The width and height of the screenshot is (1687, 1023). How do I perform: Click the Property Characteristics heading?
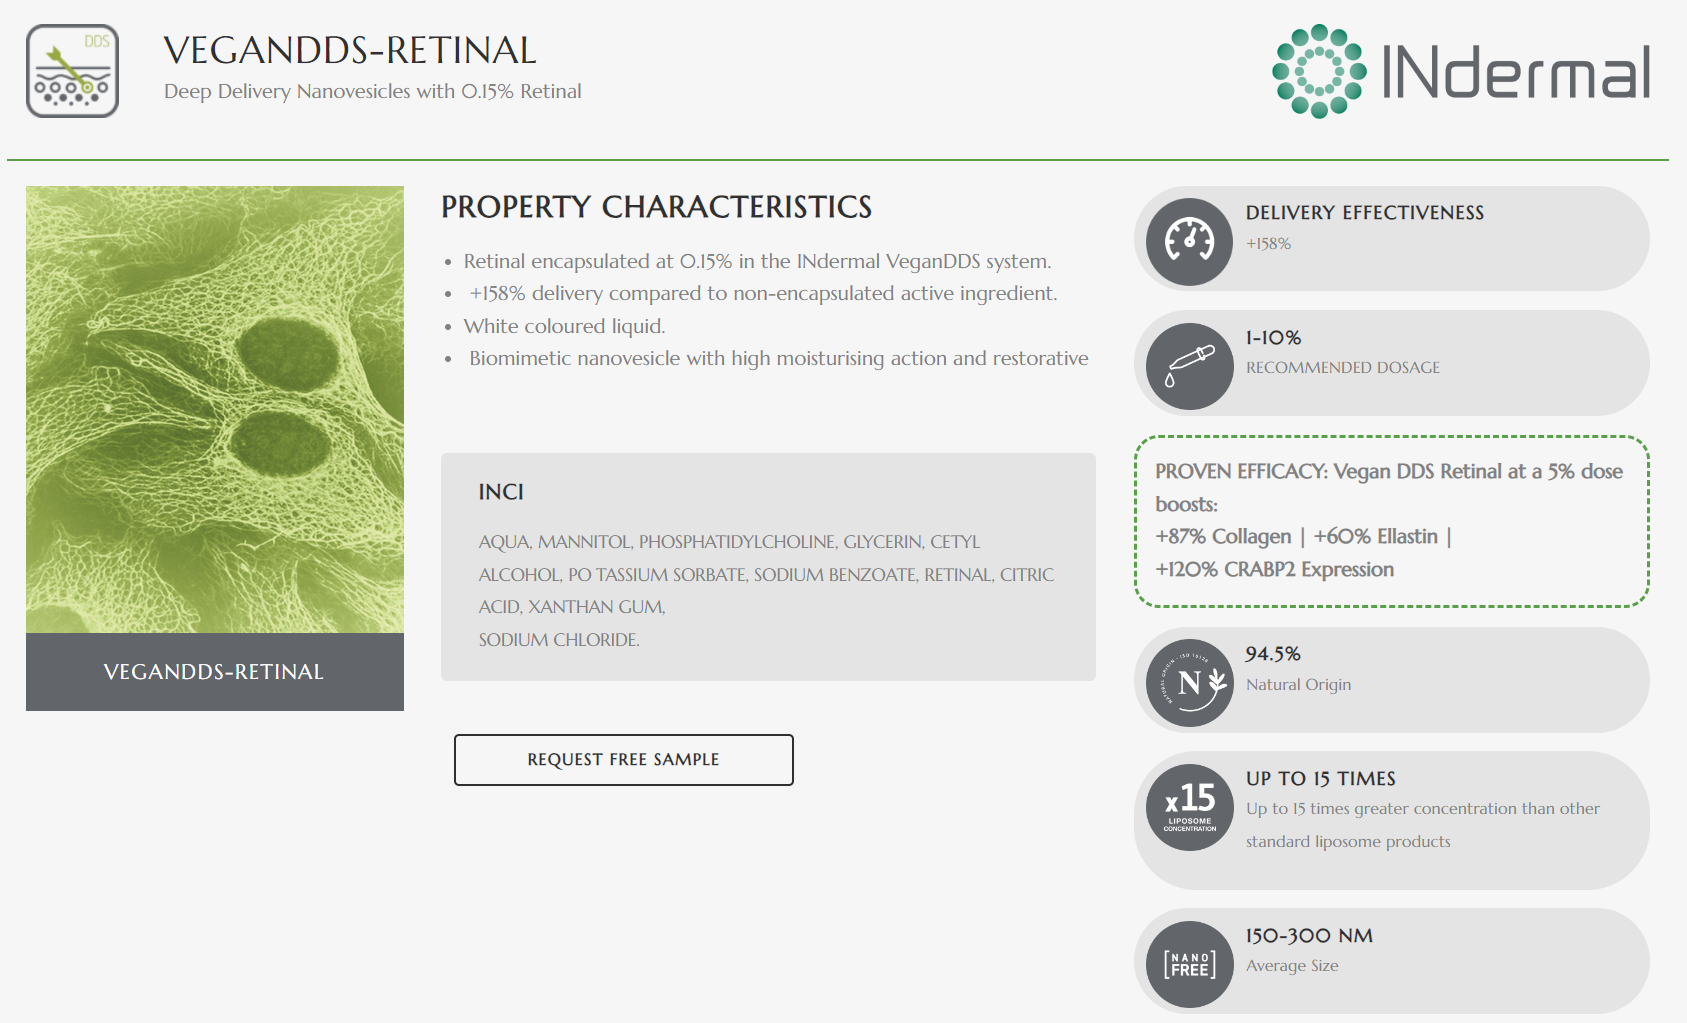pos(656,207)
